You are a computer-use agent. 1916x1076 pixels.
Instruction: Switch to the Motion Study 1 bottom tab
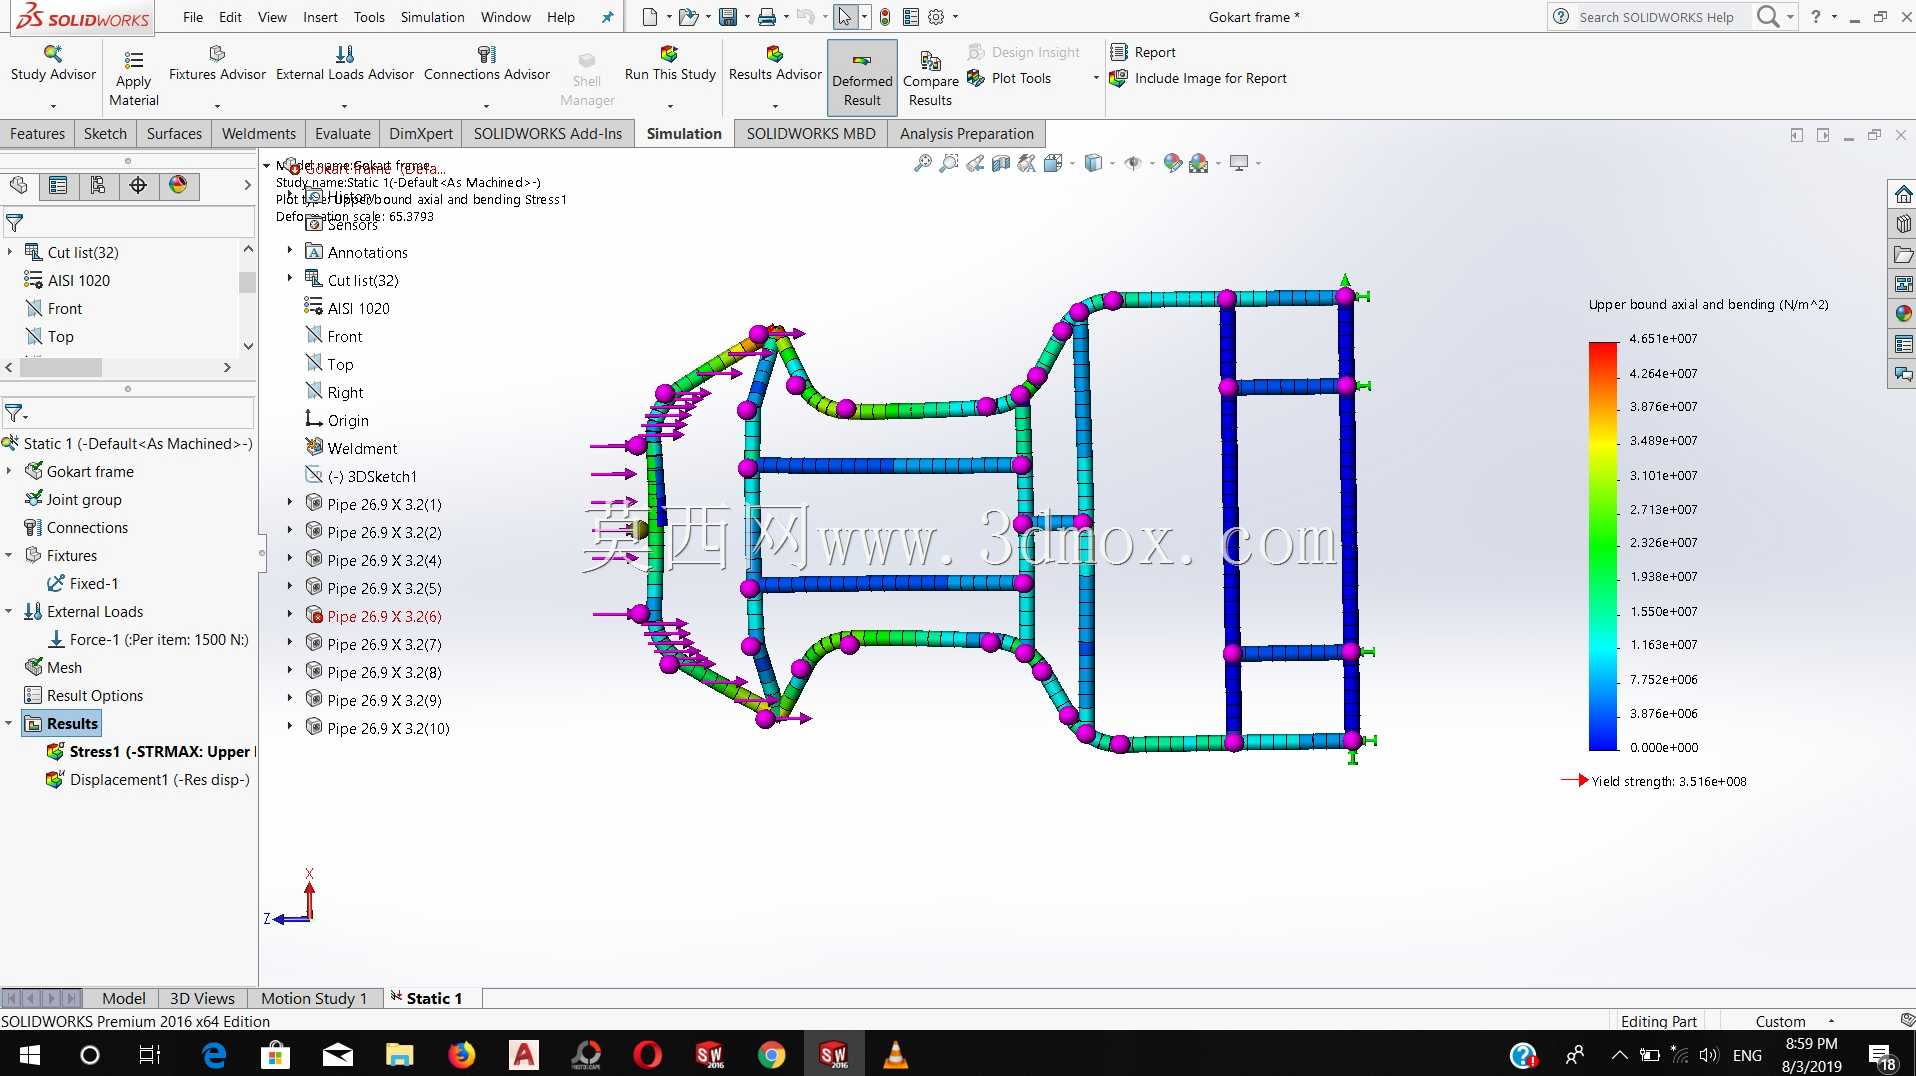coord(314,998)
